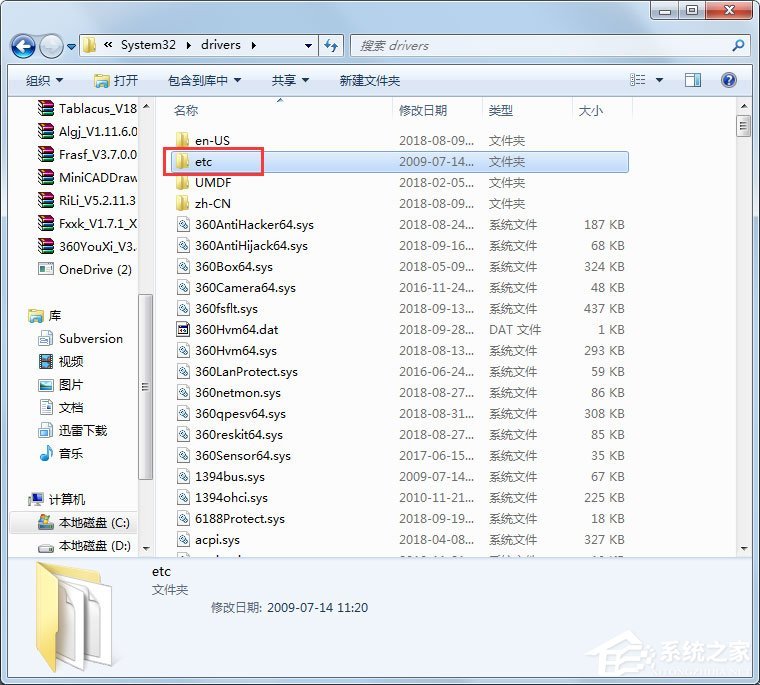Sort by the 大小 column header
Viewport: 760px width, 685px height.
(x=590, y=110)
